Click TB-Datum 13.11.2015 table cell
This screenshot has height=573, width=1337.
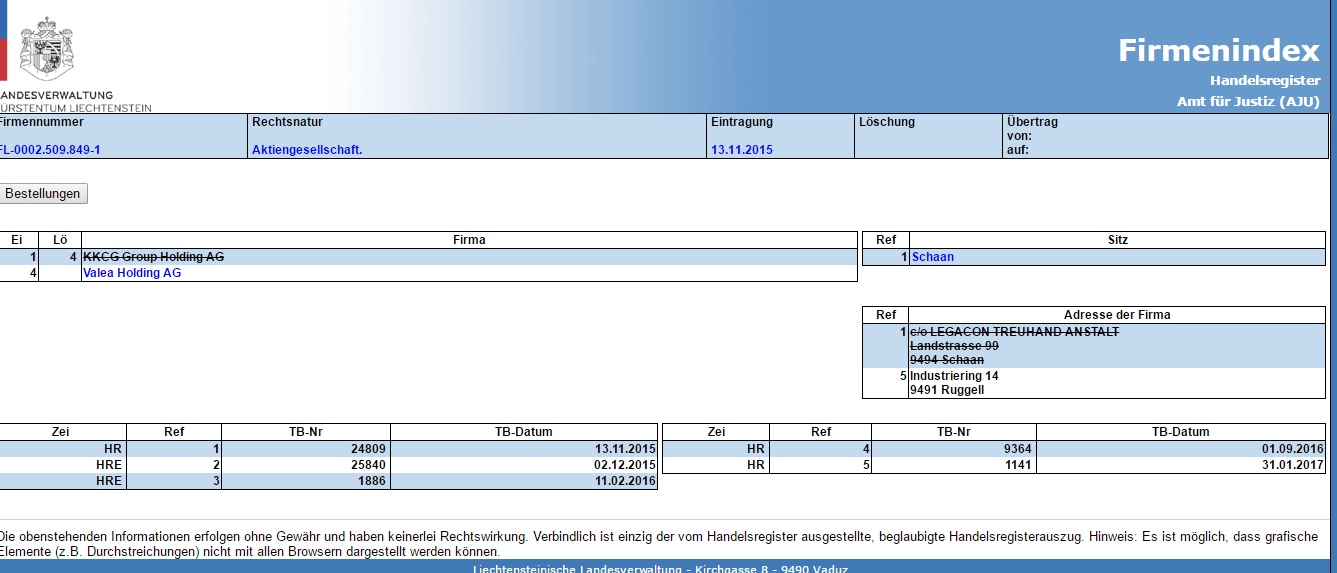click(524, 450)
